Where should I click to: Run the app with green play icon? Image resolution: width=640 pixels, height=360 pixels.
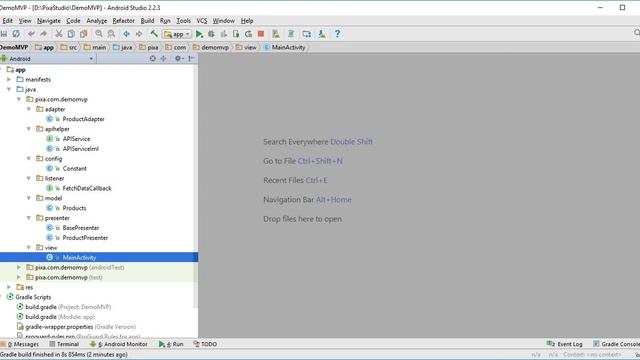[199, 34]
